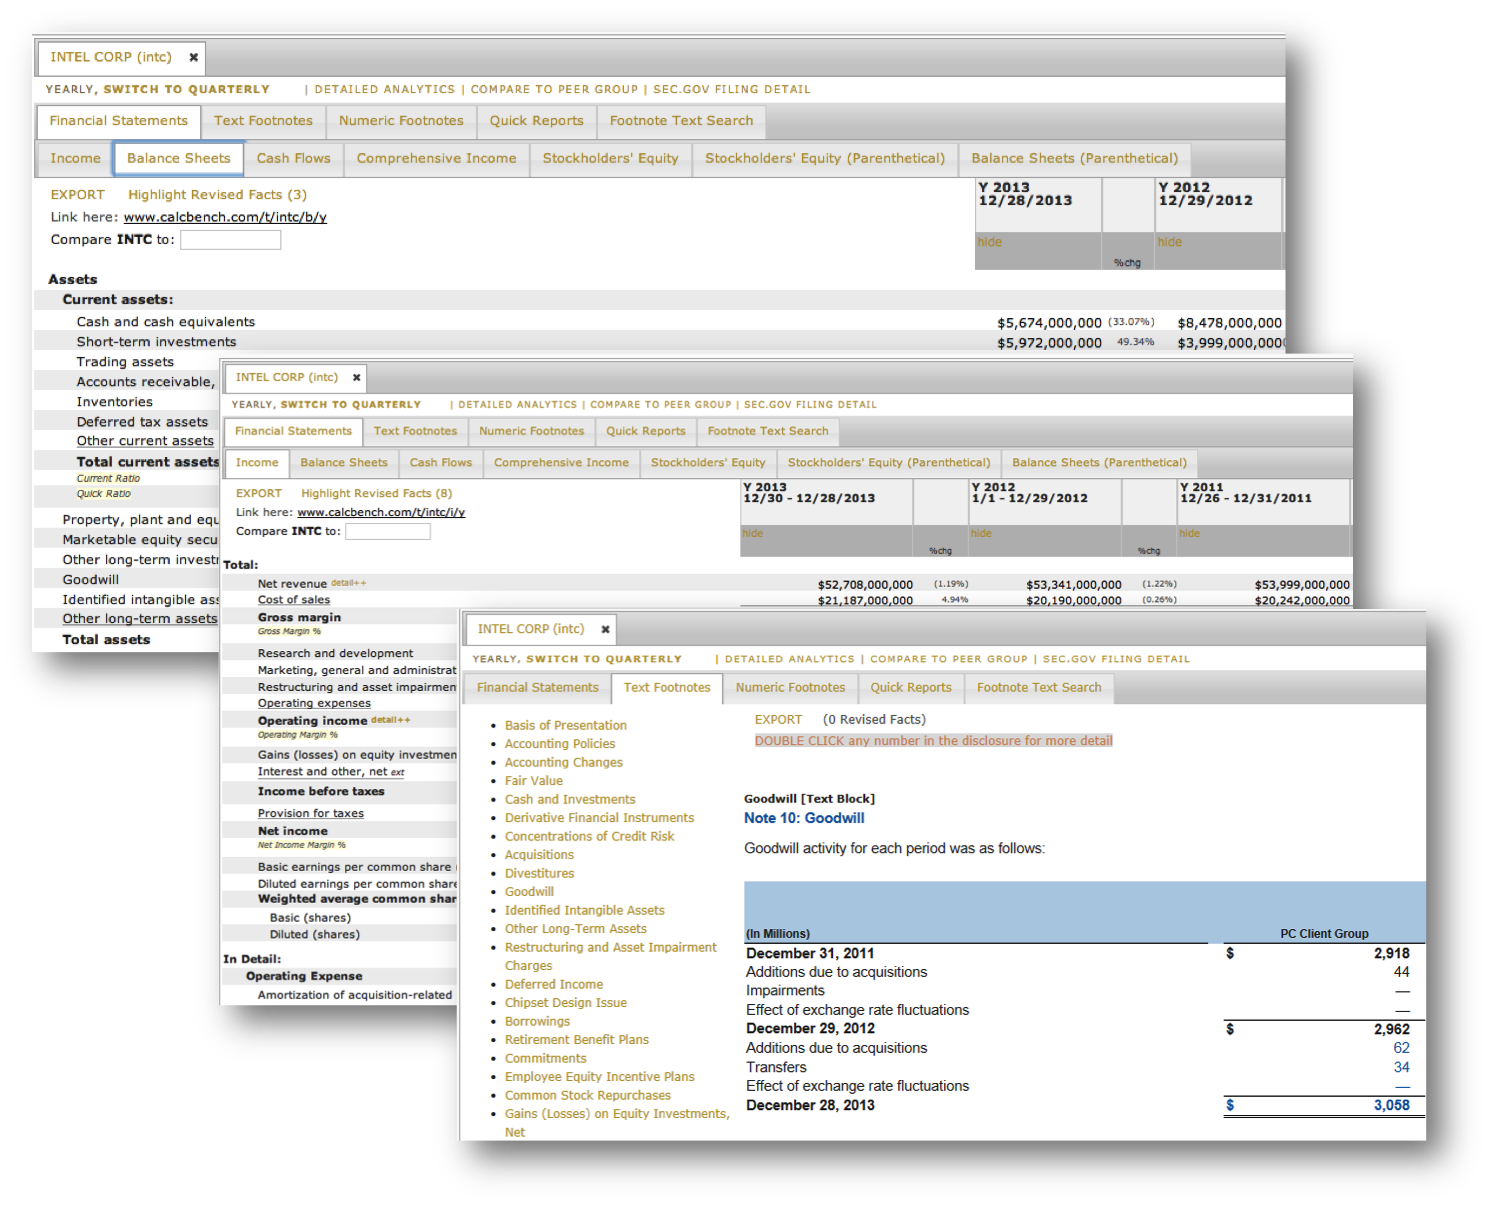Open Quick Reports tab next to Numeric Footnotes in top window
The height and width of the screenshot is (1205, 1491).
[536, 121]
